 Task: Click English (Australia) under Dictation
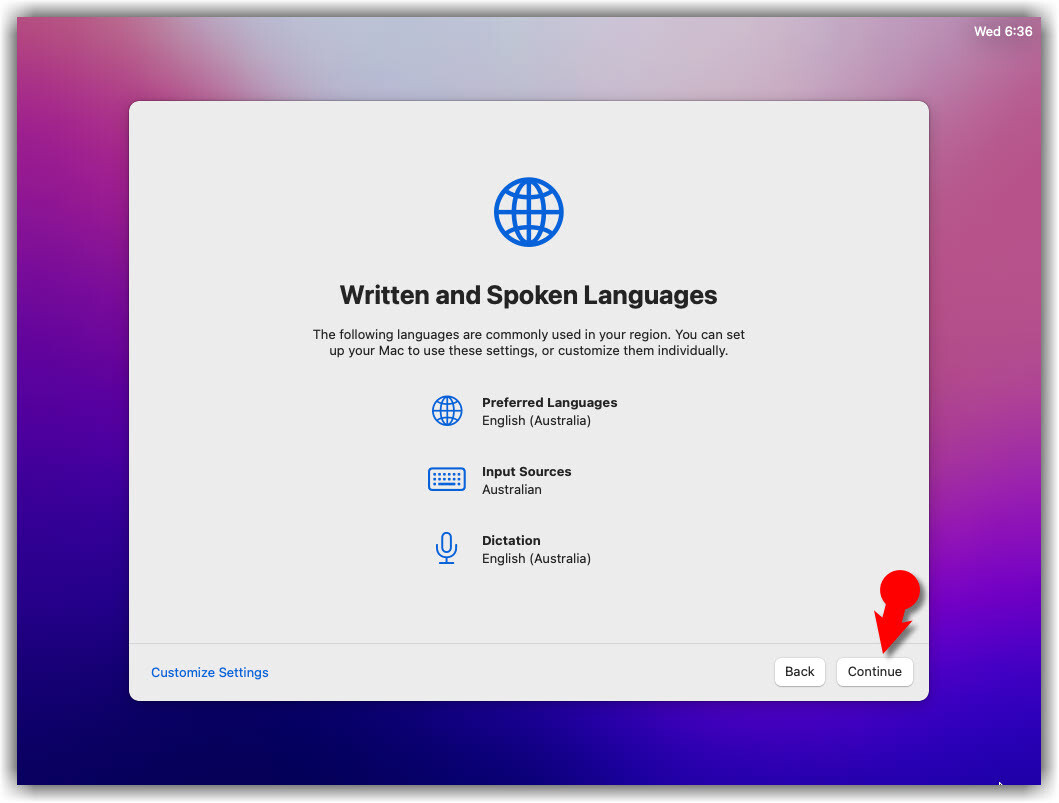[536, 559]
